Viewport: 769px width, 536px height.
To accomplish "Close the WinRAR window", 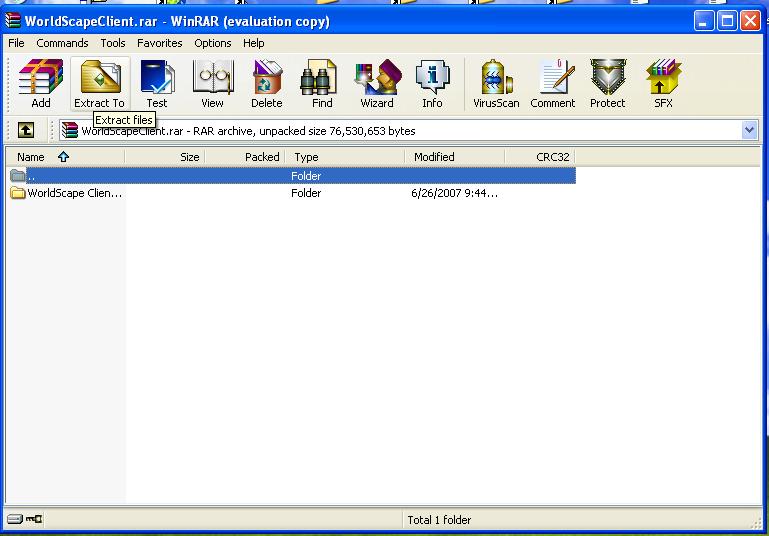I will (750, 21).
